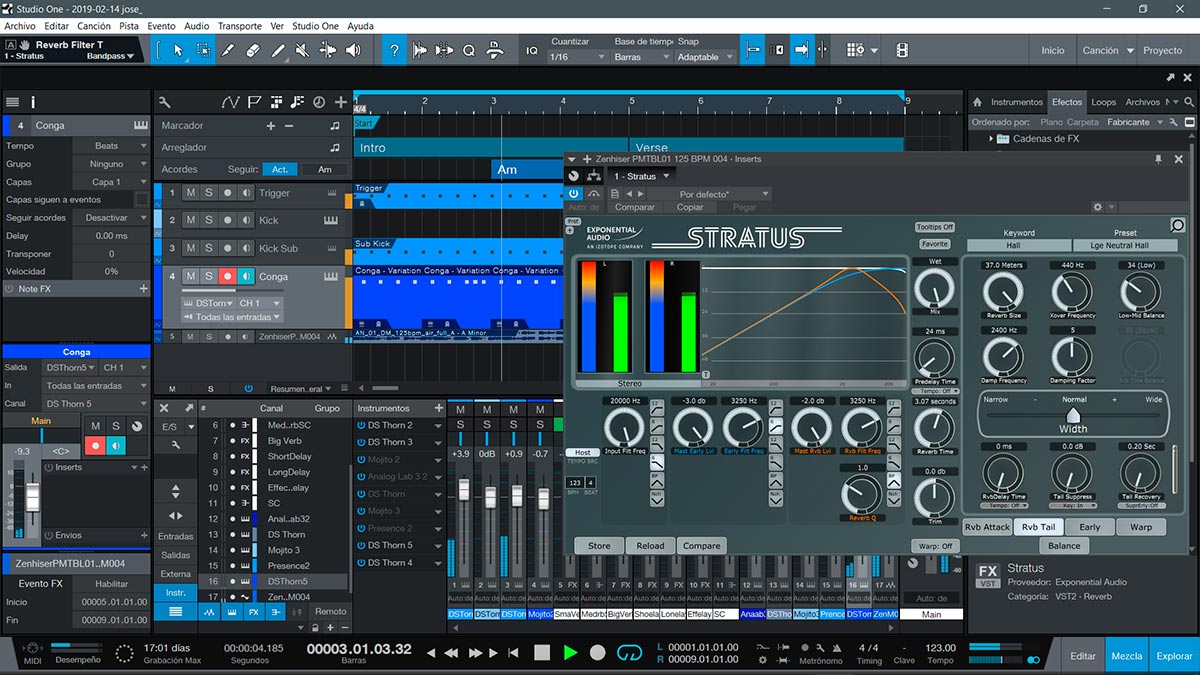Screen dimensions: 1200x675
Task: Open the Ayuda menu
Action: tap(360, 26)
